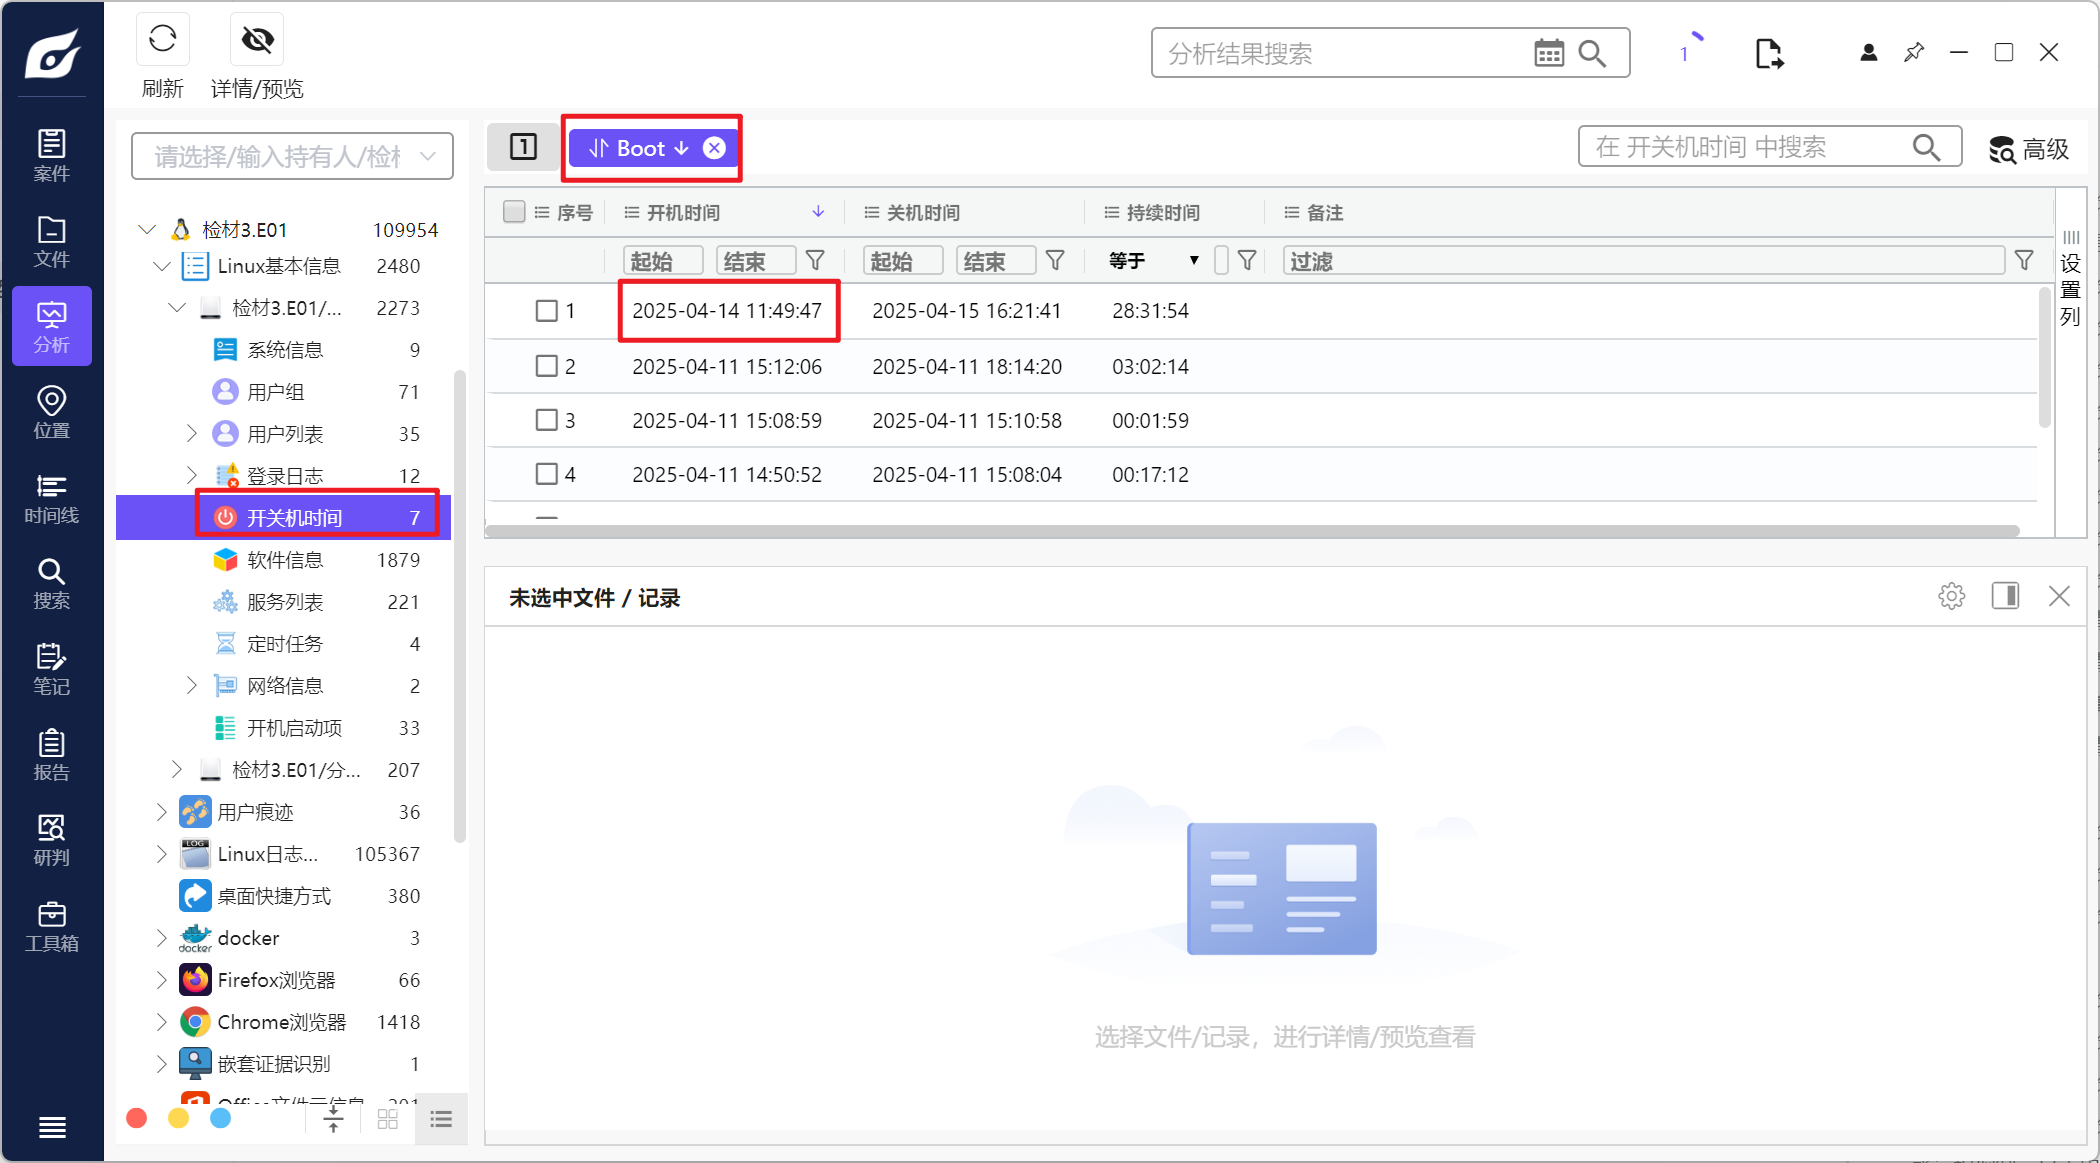Expand the 登录日志 tree node

click(192, 475)
